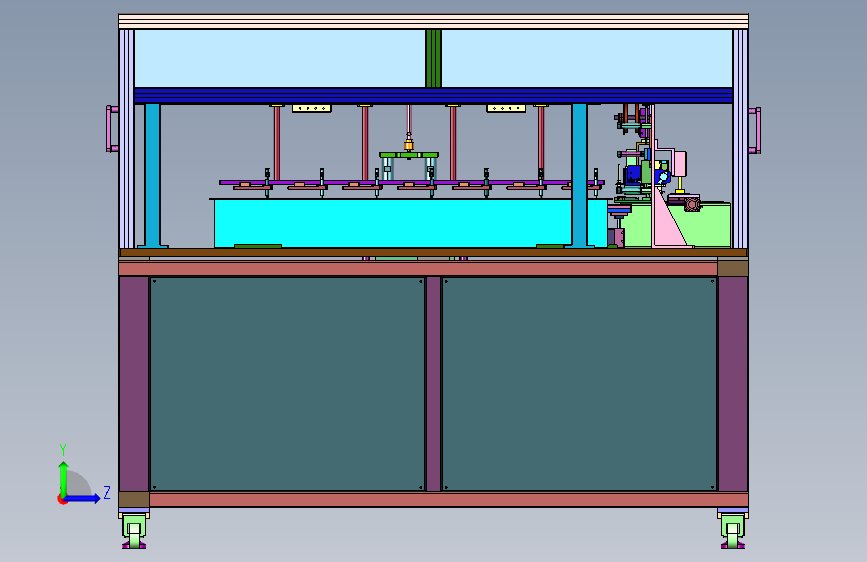
Task: Pick the brown tabletop plate
Action: 434,252
